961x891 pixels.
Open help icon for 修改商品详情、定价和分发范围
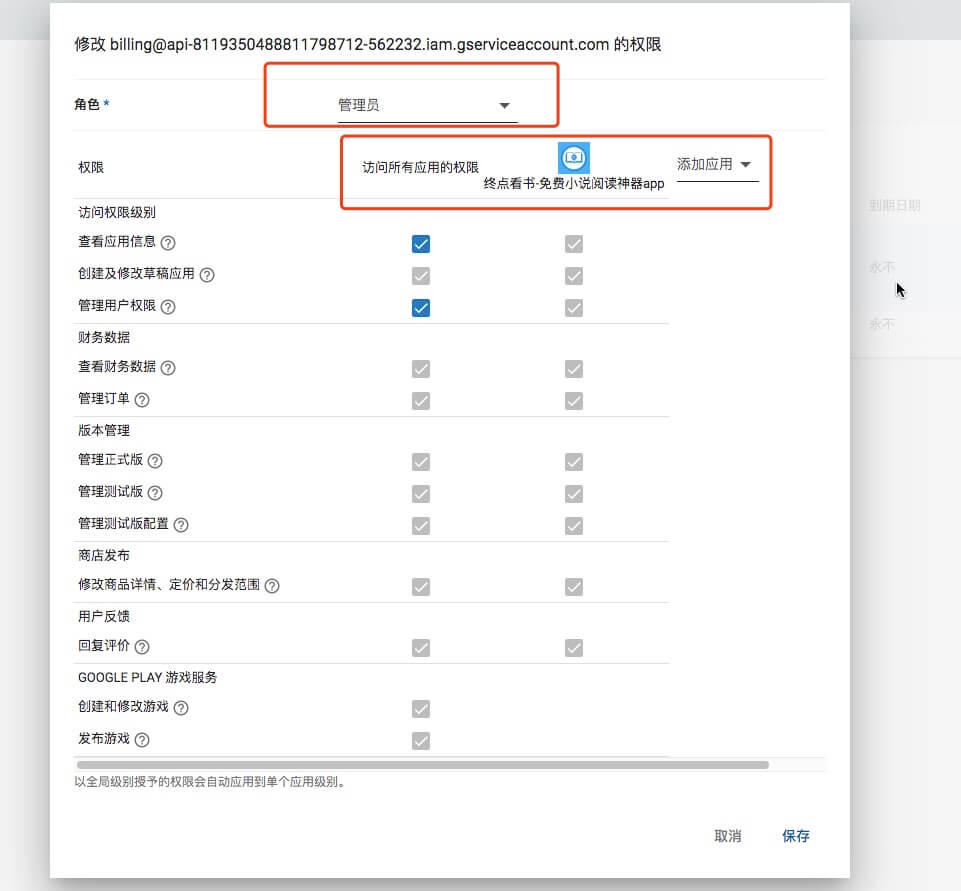(x=272, y=586)
